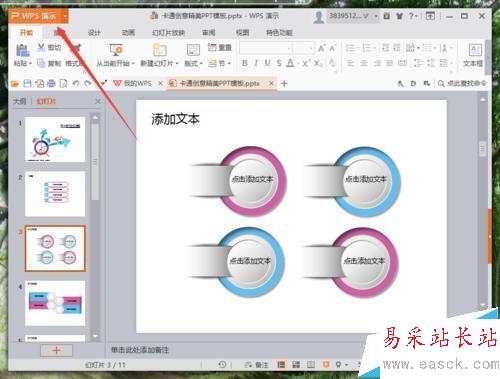Open the 特色功能 ribbon tab
Viewport: 500px width, 379px height.
click(279, 33)
